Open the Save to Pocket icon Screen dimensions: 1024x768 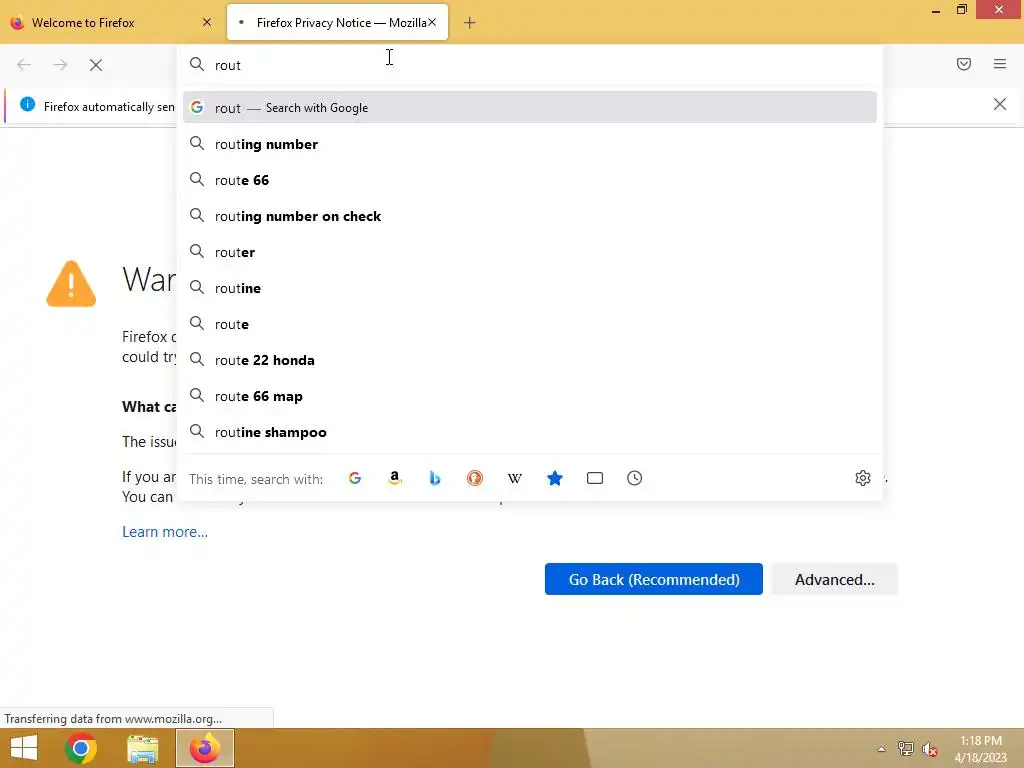pos(964,64)
